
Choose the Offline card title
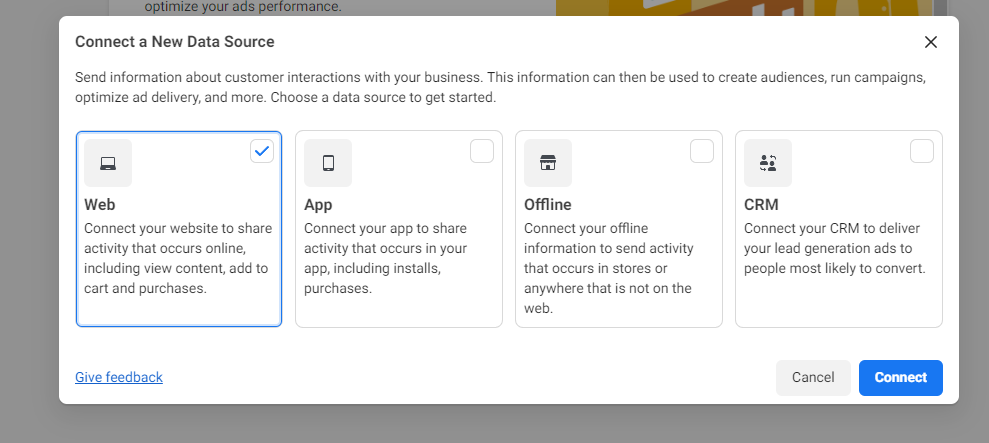[548, 205]
